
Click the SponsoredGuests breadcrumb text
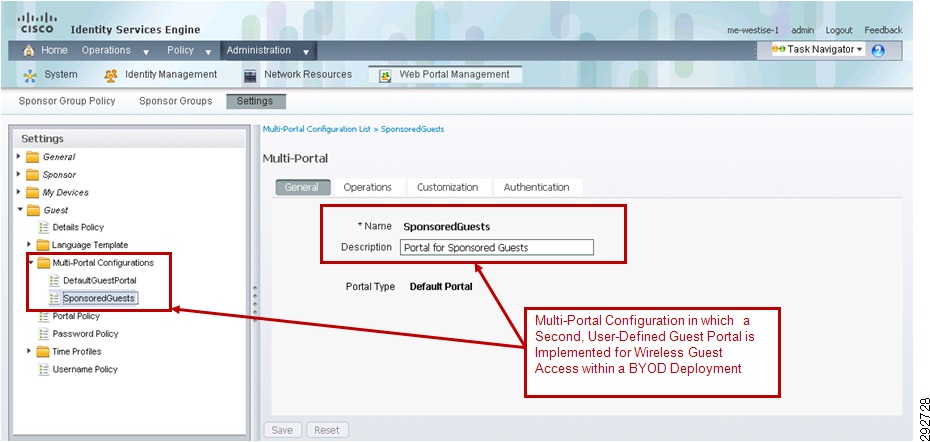[412, 129]
